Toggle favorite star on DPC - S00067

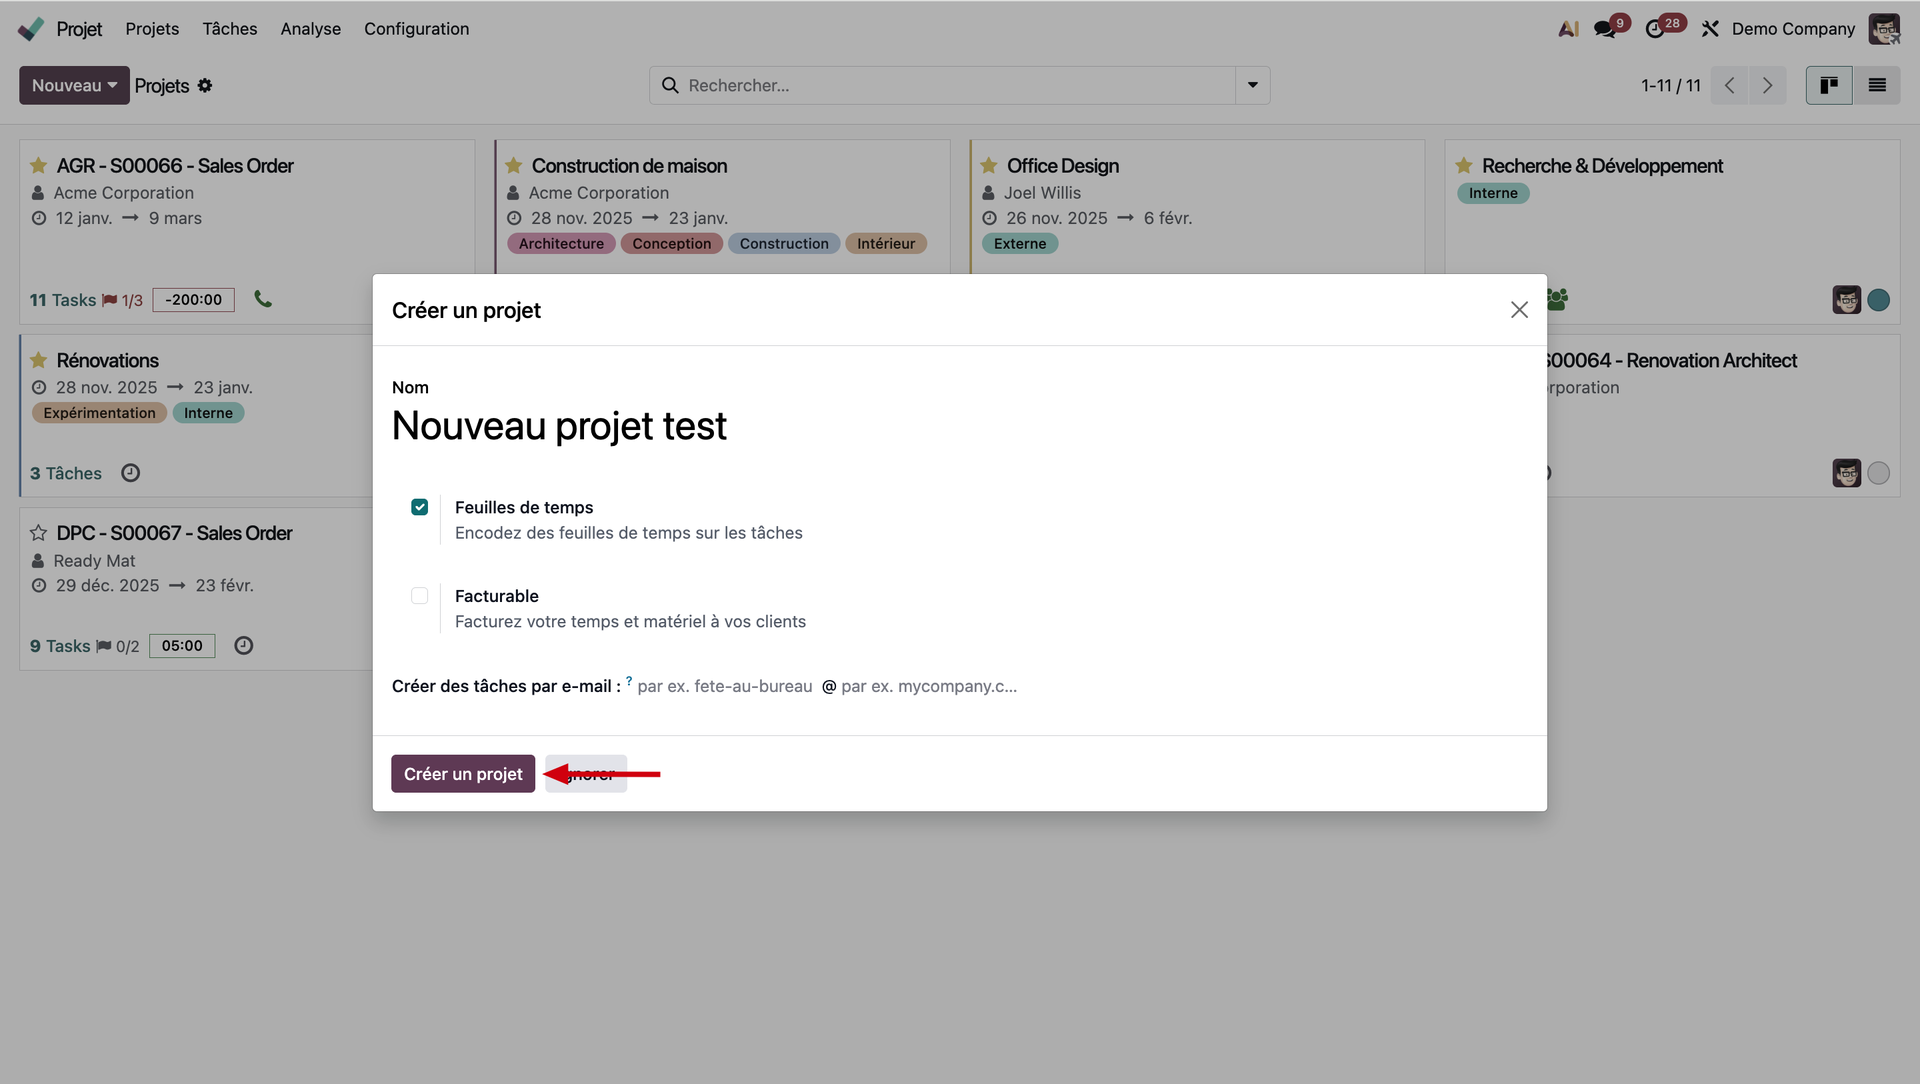pos(38,533)
